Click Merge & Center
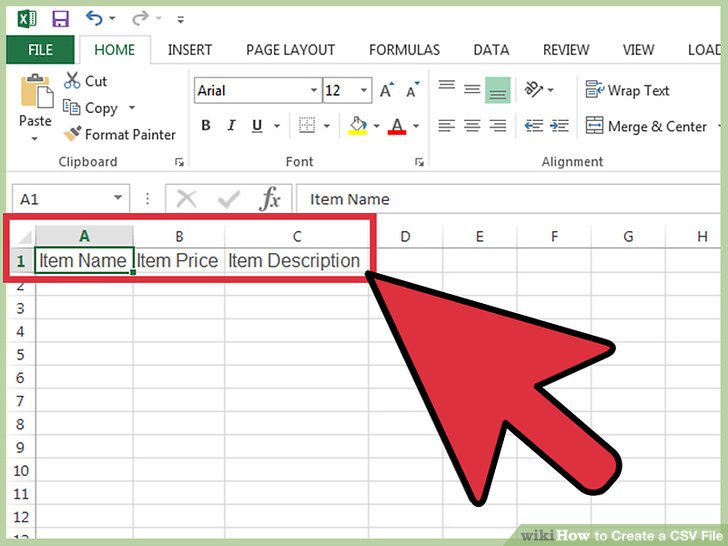Image resolution: width=728 pixels, height=546 pixels. 646,126
